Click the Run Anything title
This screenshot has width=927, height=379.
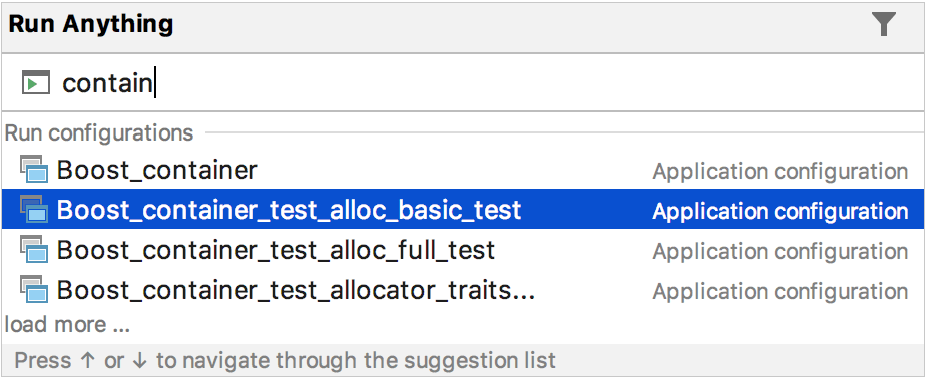tap(90, 24)
